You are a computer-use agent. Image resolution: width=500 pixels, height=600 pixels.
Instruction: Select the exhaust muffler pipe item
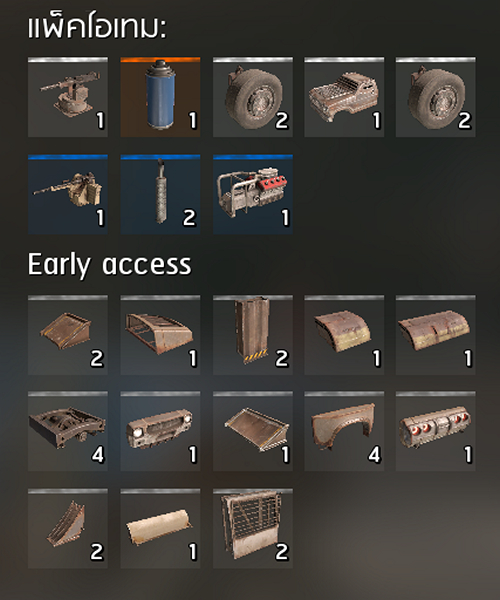pos(160,194)
